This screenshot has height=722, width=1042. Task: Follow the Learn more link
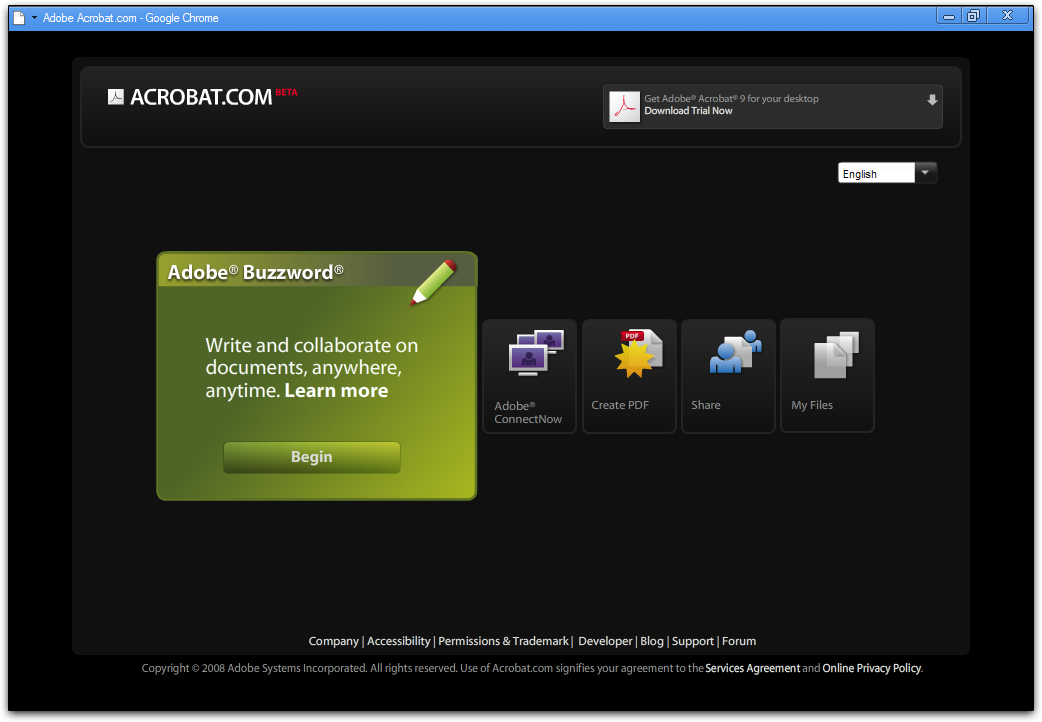(x=336, y=390)
